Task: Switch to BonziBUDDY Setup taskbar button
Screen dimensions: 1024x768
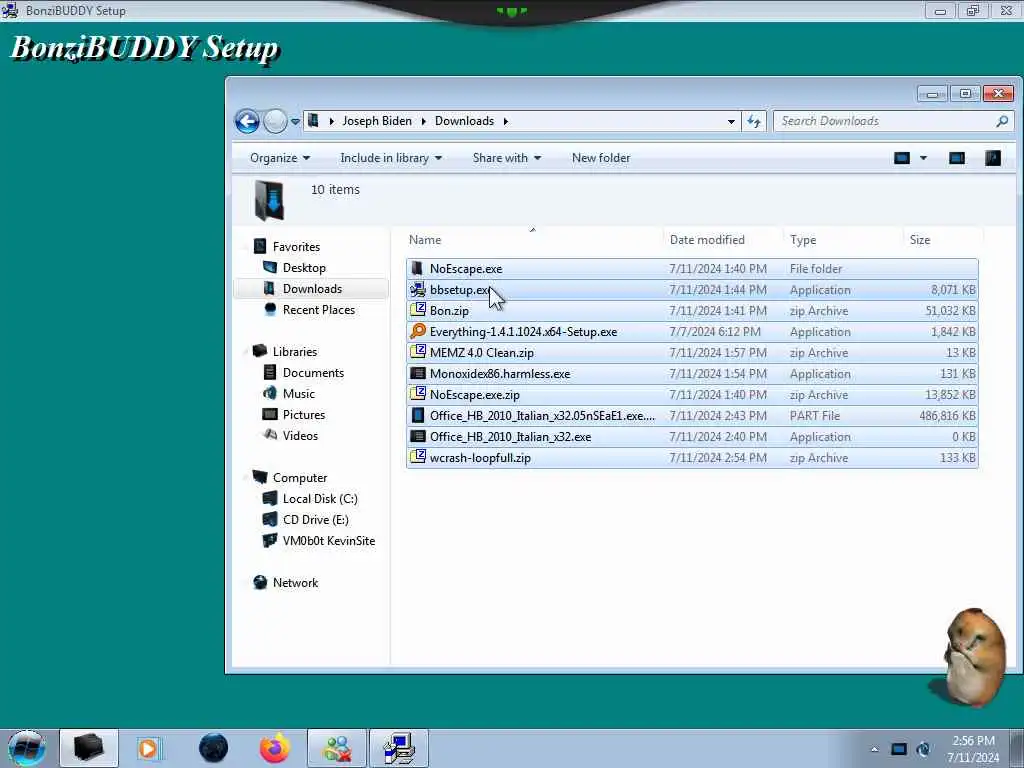Action: click(x=399, y=748)
